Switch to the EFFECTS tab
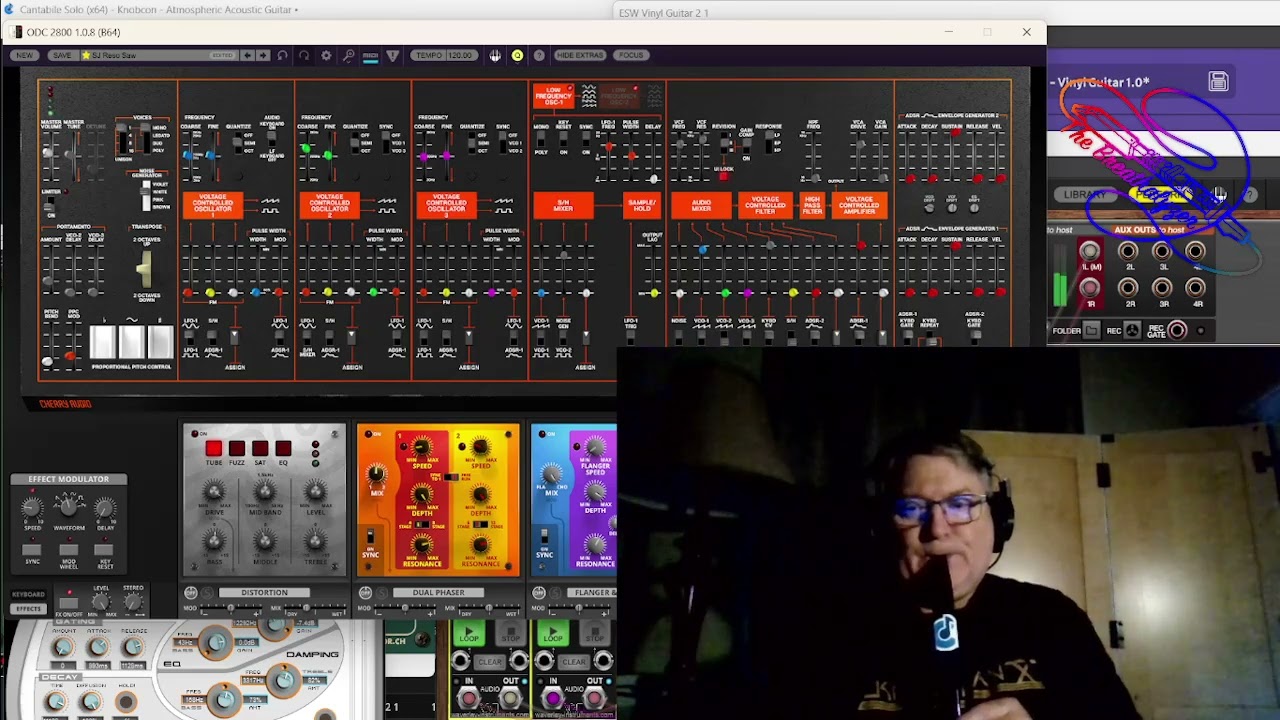Viewport: 1280px width, 720px height. coord(28,609)
